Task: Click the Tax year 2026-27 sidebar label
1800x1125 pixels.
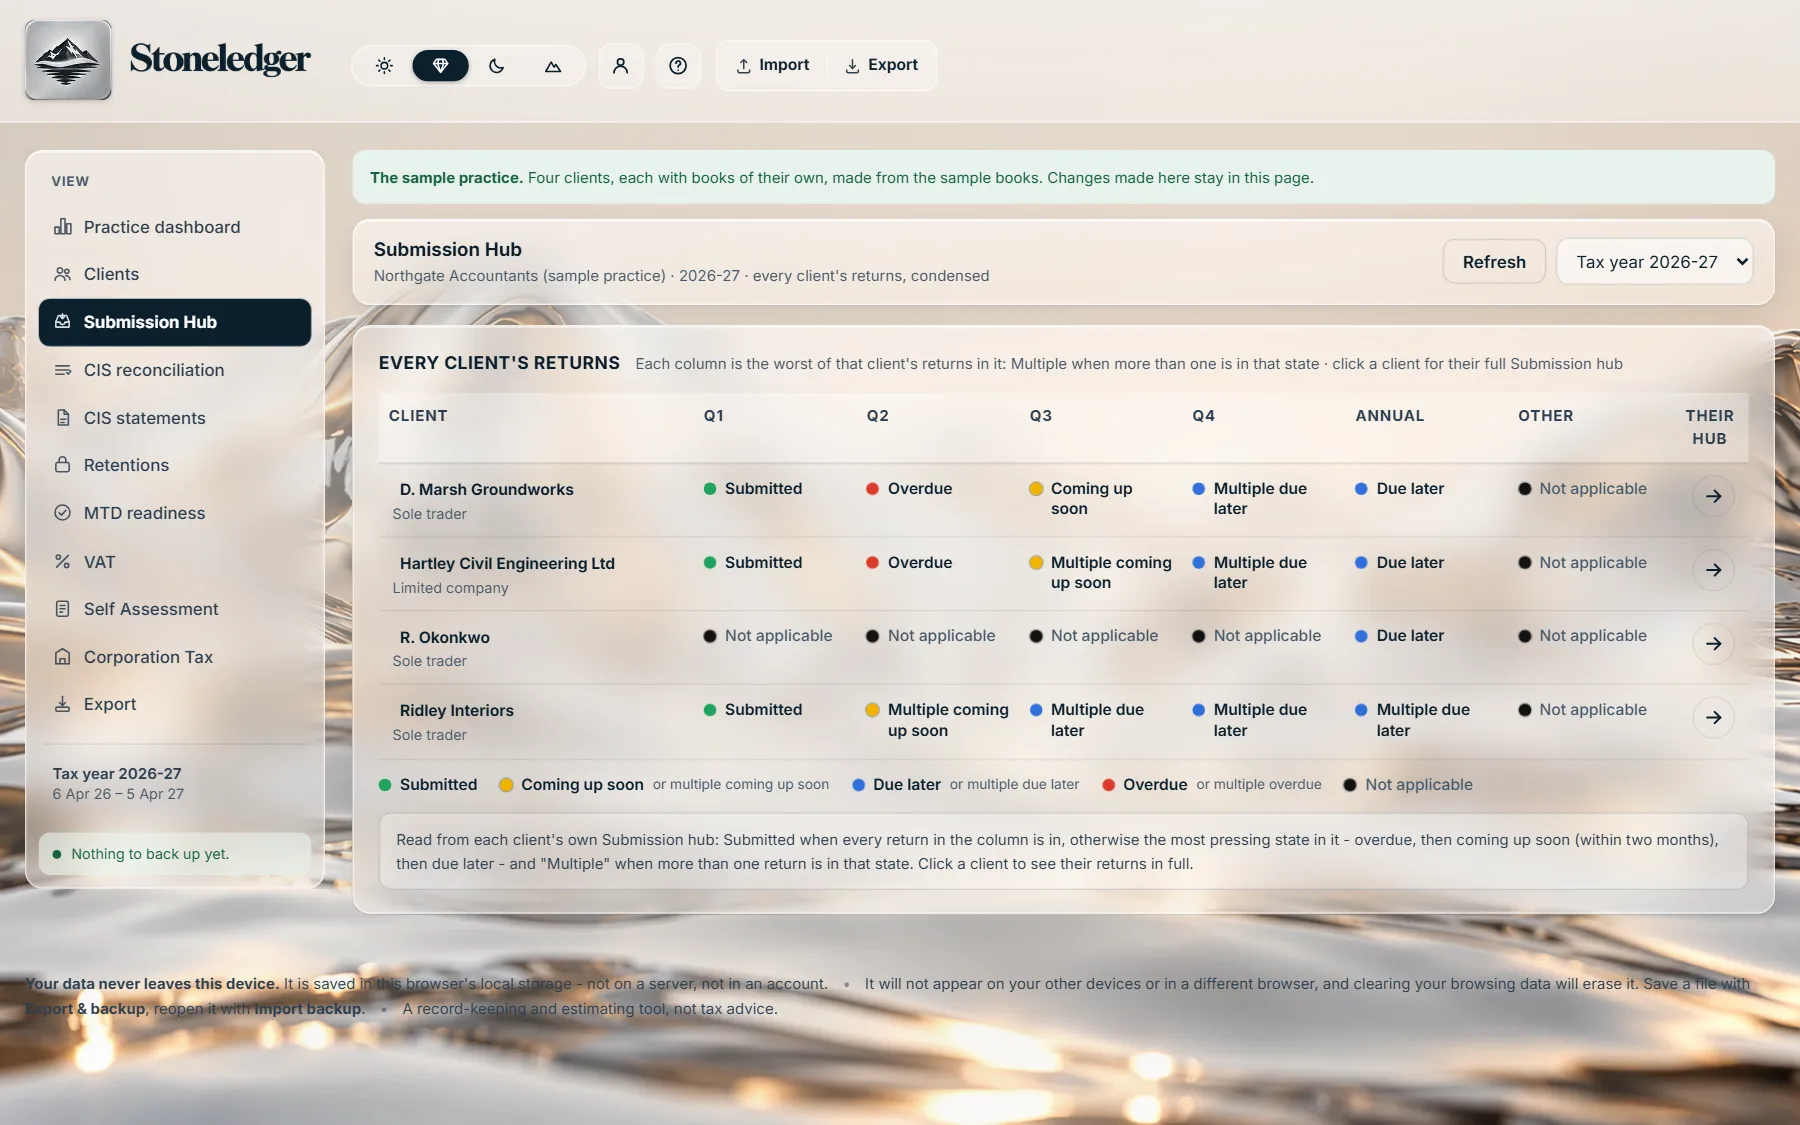Action: point(117,773)
